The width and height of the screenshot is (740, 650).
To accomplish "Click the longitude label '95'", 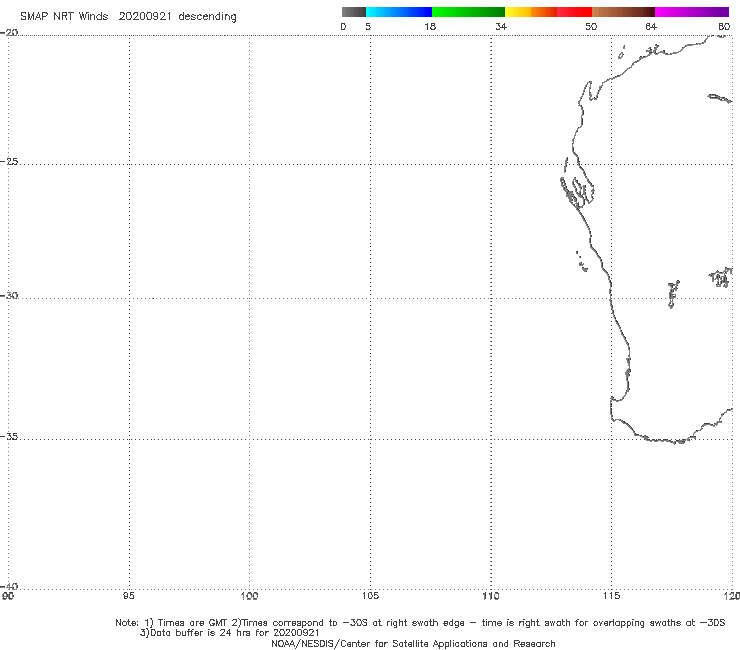I will (128, 596).
